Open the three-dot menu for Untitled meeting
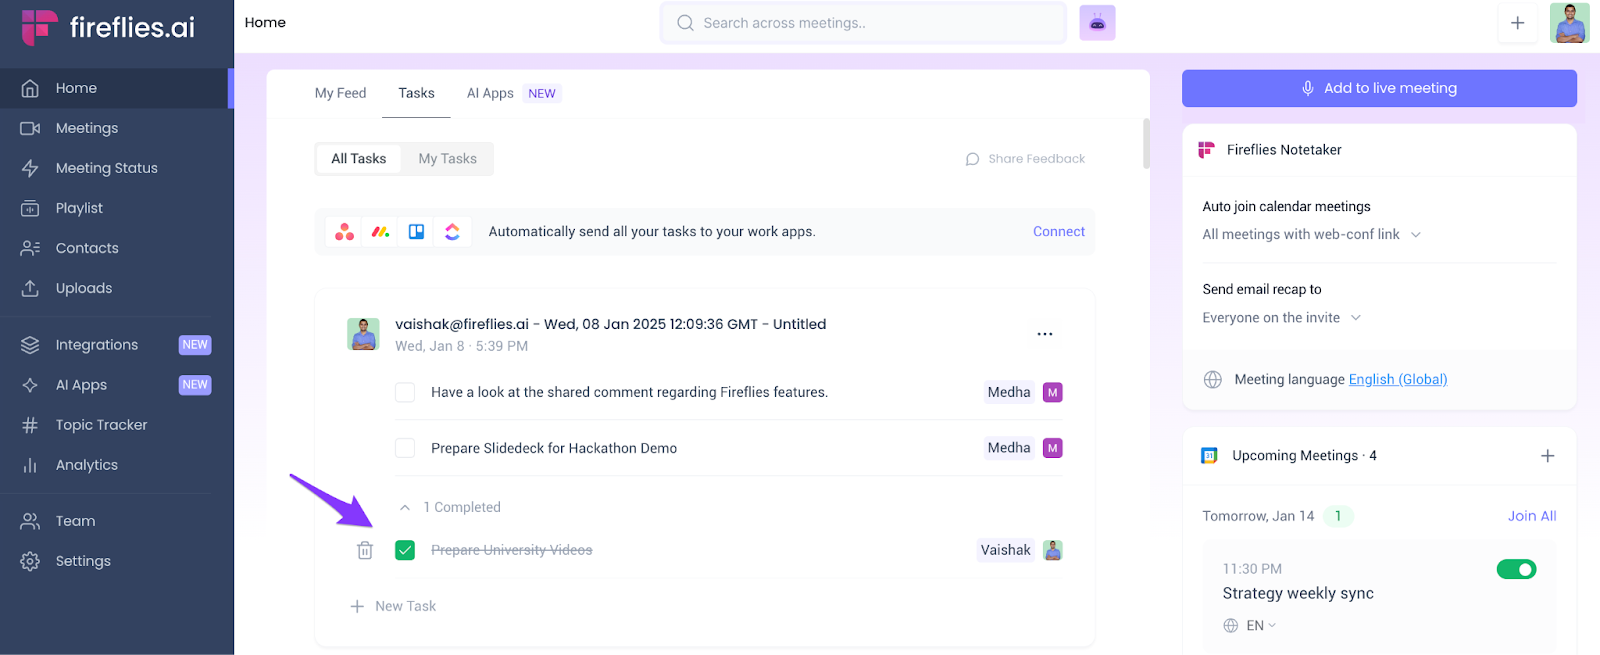The height and width of the screenshot is (655, 1600). click(x=1045, y=334)
